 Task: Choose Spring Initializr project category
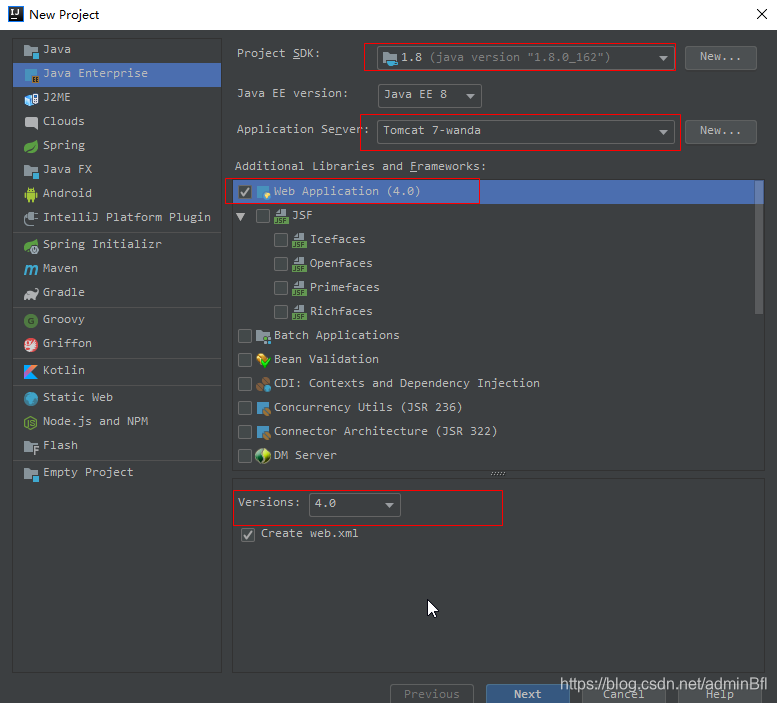[117, 245]
